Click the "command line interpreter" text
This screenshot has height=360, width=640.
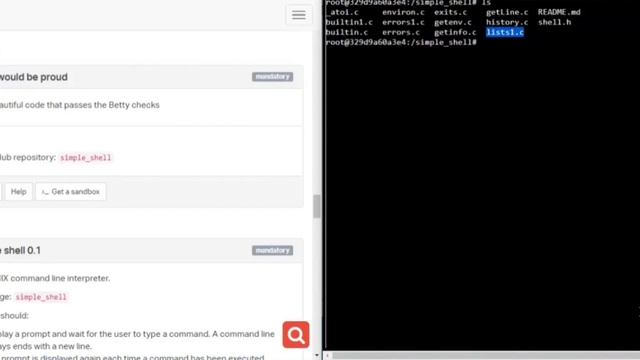(x=60, y=278)
